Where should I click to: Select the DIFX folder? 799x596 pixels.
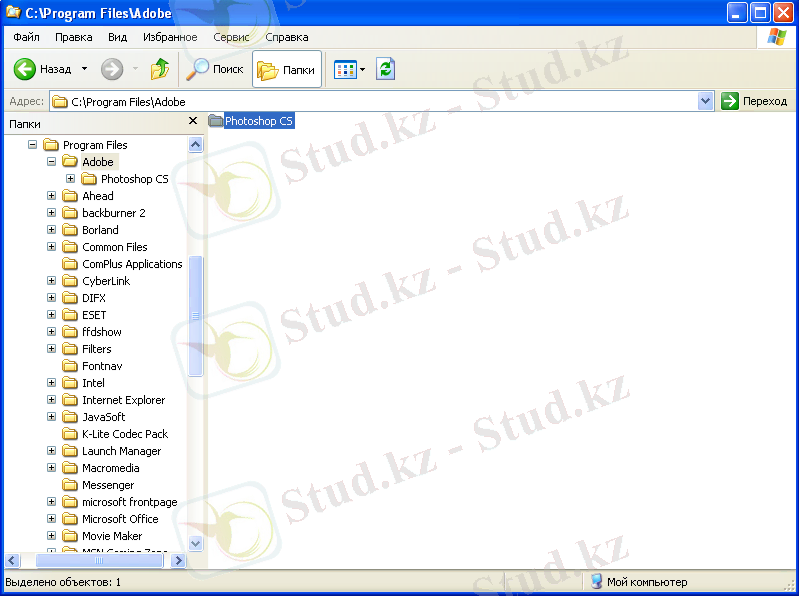click(x=94, y=298)
